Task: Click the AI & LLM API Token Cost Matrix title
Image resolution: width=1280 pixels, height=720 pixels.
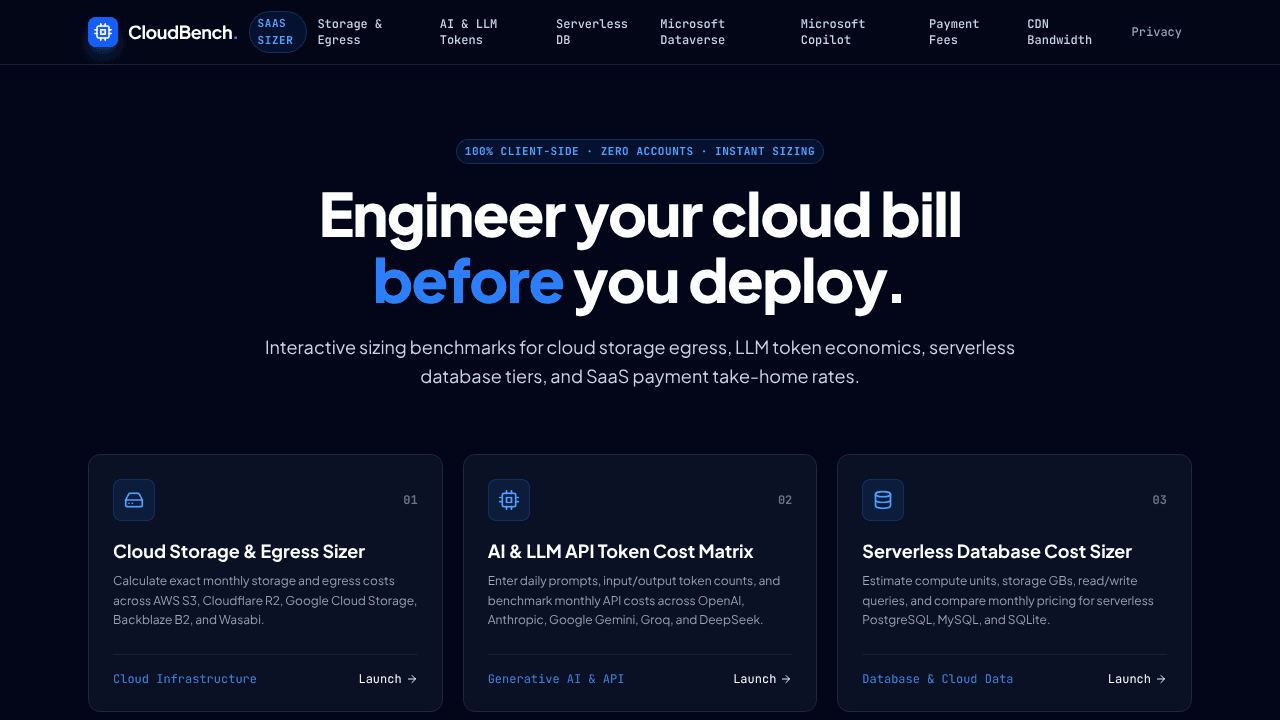Action: click(621, 551)
